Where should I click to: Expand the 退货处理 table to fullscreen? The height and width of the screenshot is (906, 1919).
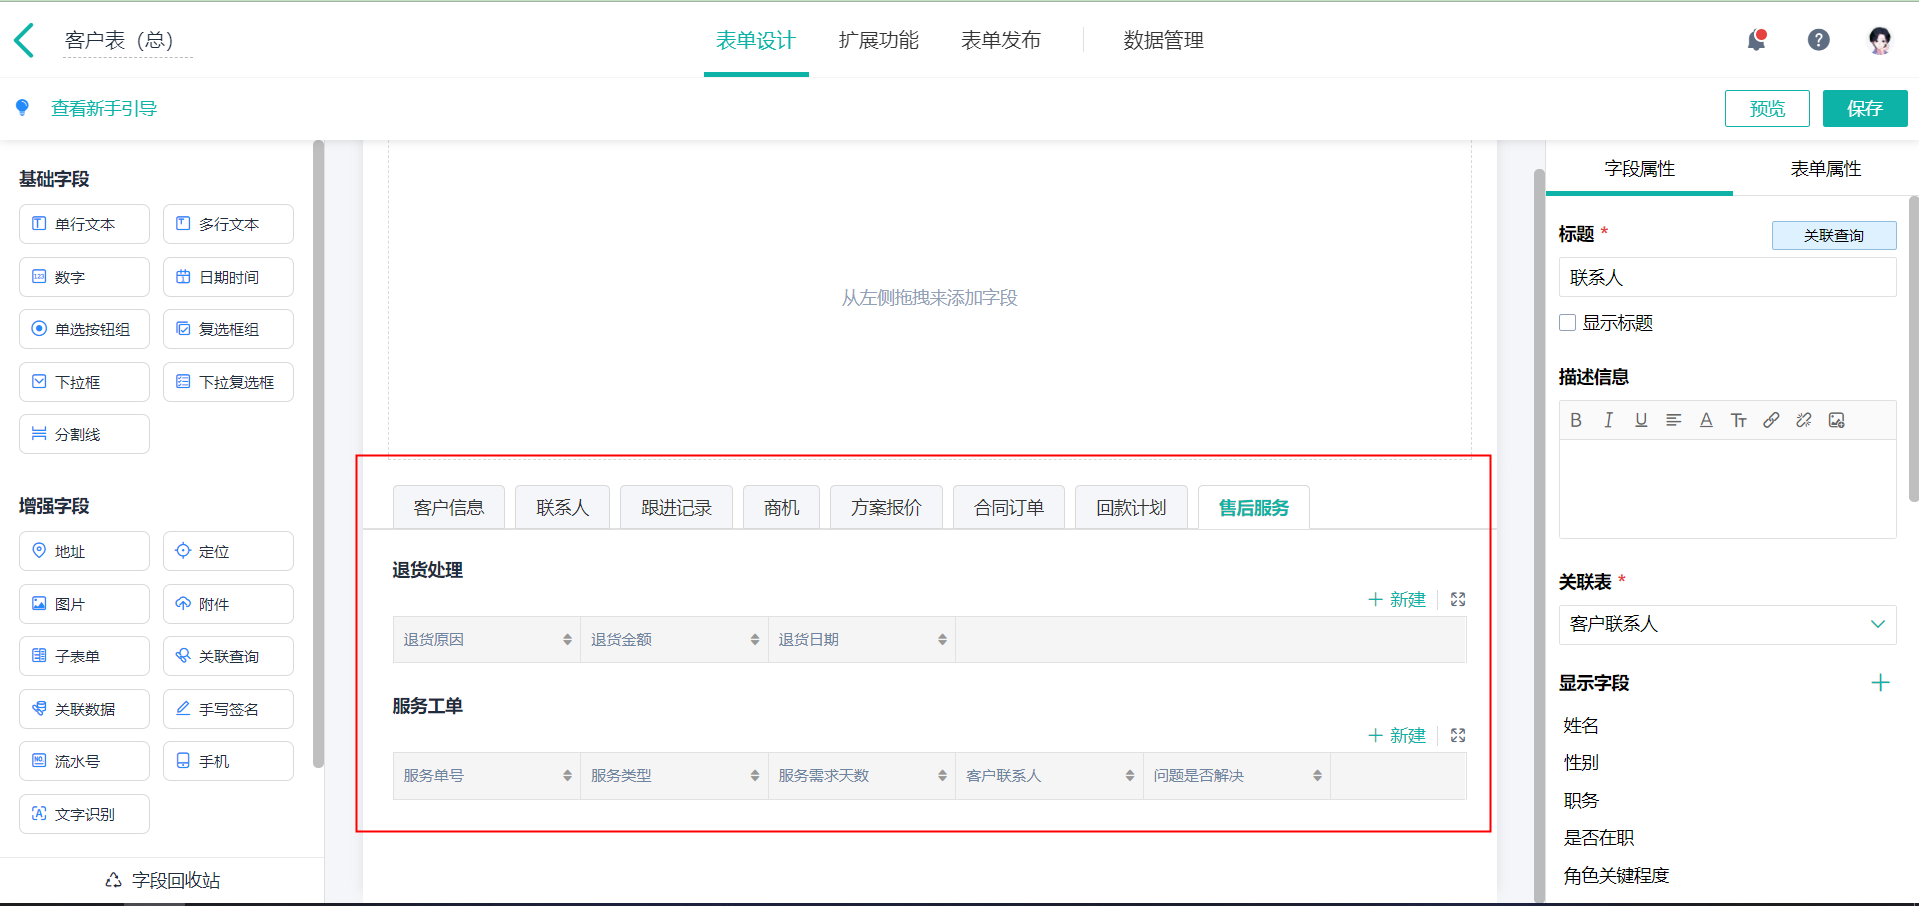(1458, 599)
